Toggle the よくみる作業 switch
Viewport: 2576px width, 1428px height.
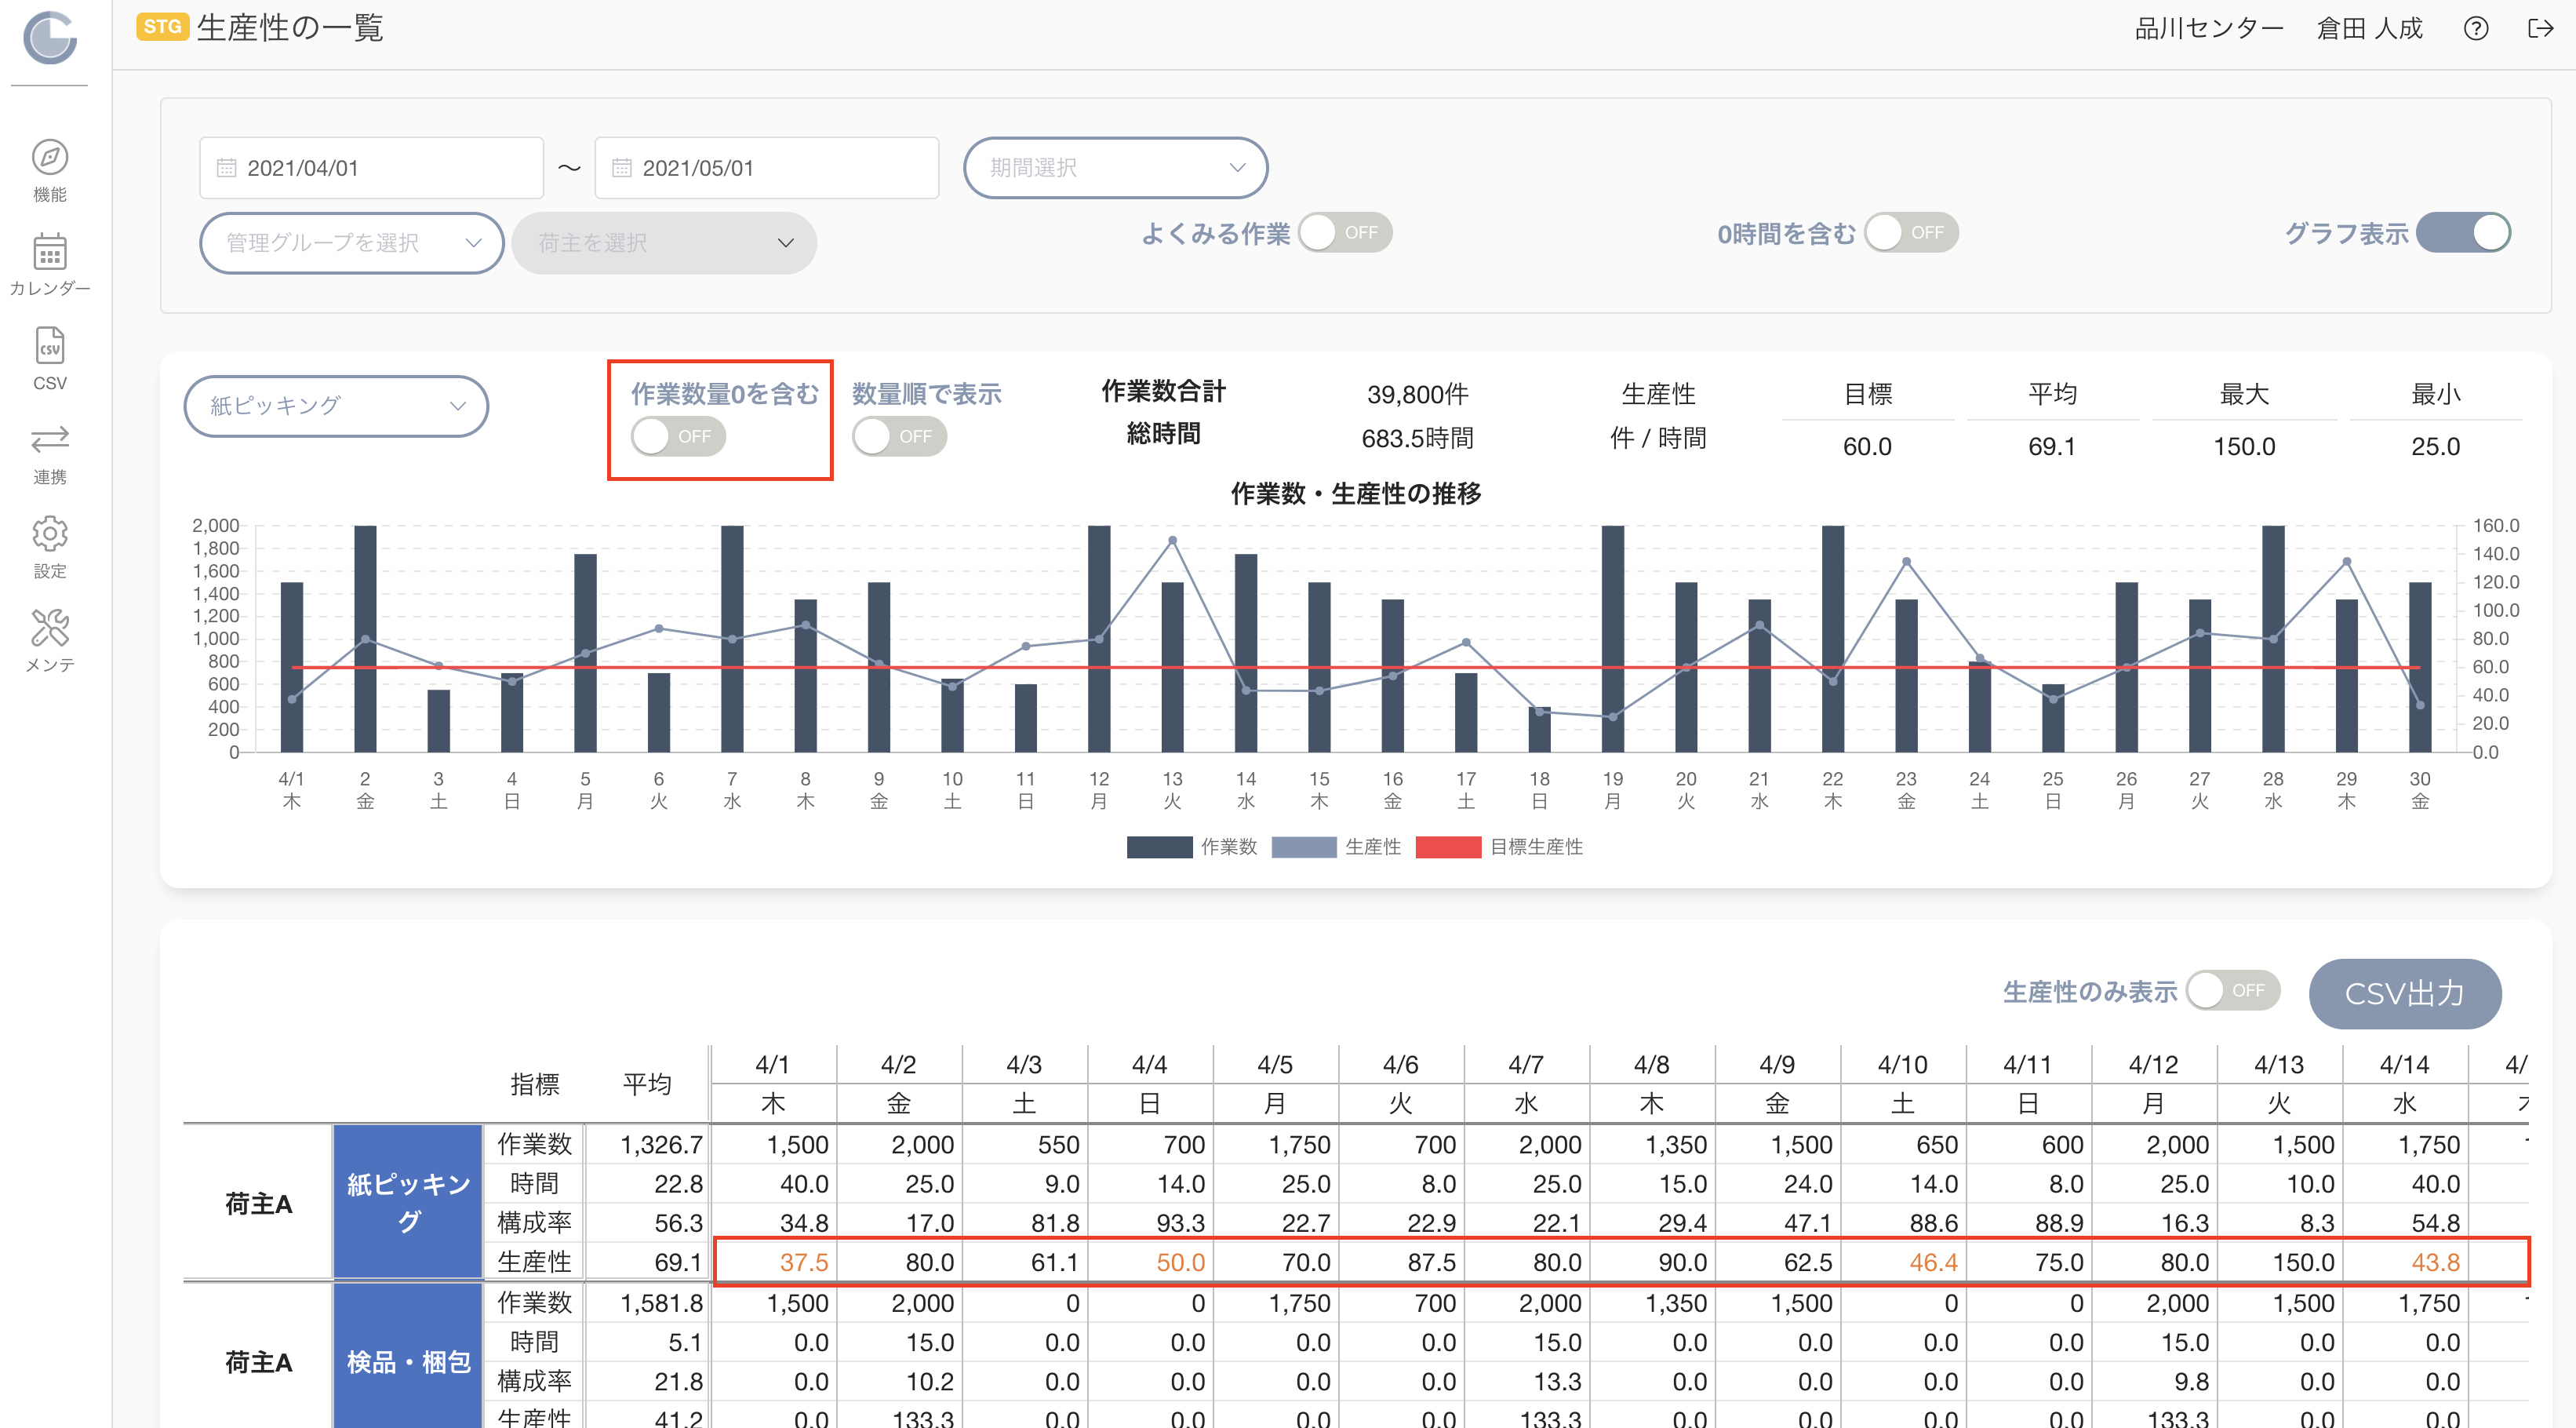[1345, 232]
